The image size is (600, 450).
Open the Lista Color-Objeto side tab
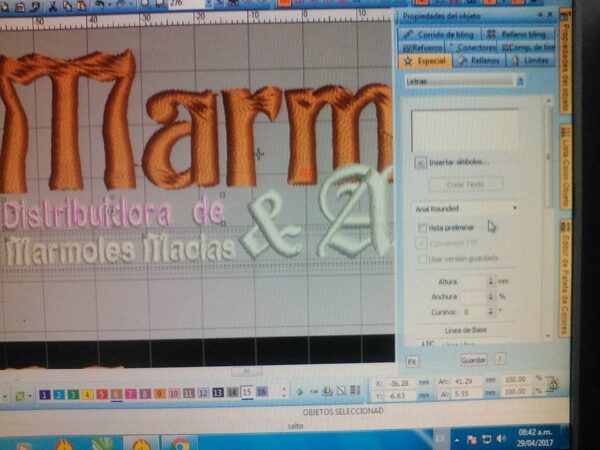566,167
